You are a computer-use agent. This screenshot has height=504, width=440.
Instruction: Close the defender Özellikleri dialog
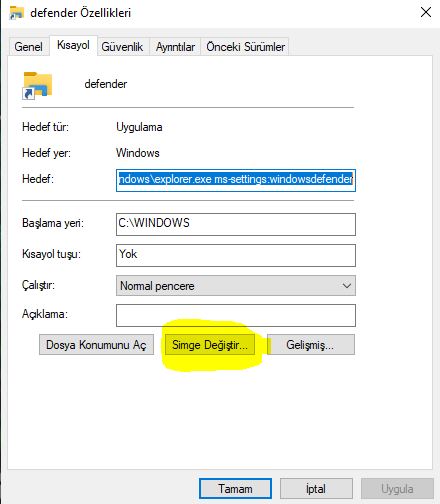426,13
